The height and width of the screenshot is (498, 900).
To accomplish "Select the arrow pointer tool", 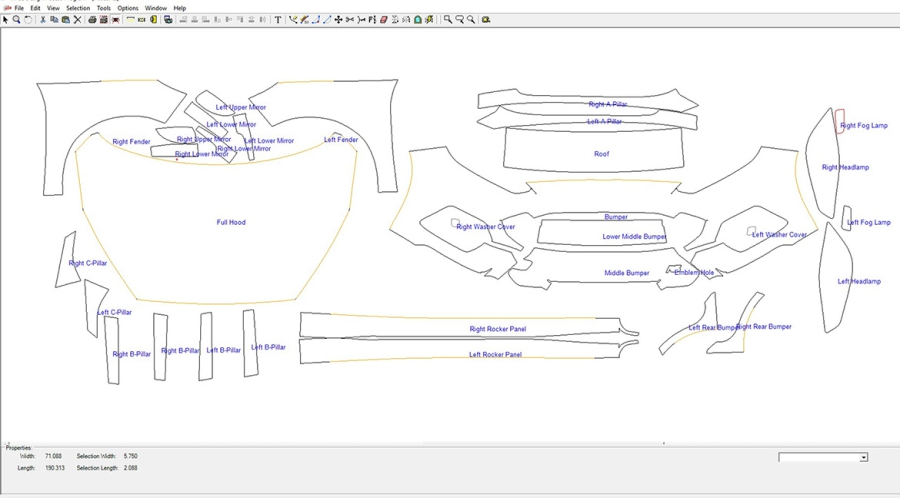I will [5, 20].
